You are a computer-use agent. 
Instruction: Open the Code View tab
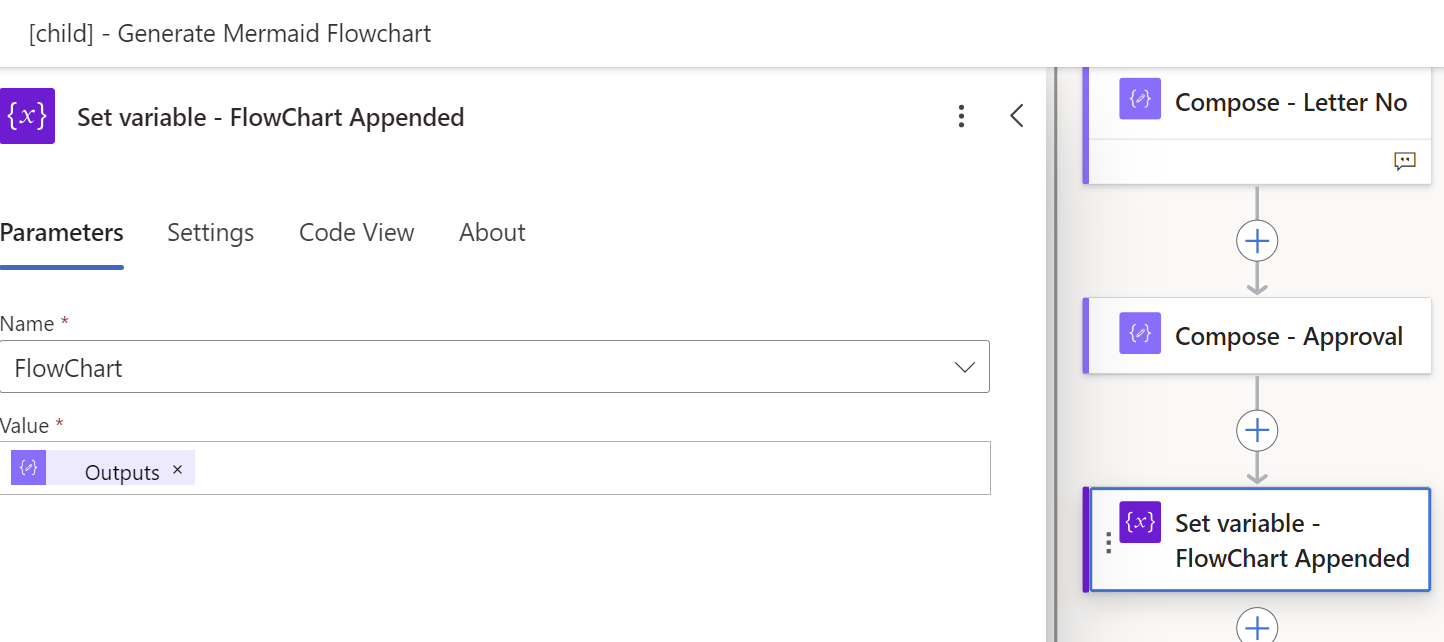[356, 232]
